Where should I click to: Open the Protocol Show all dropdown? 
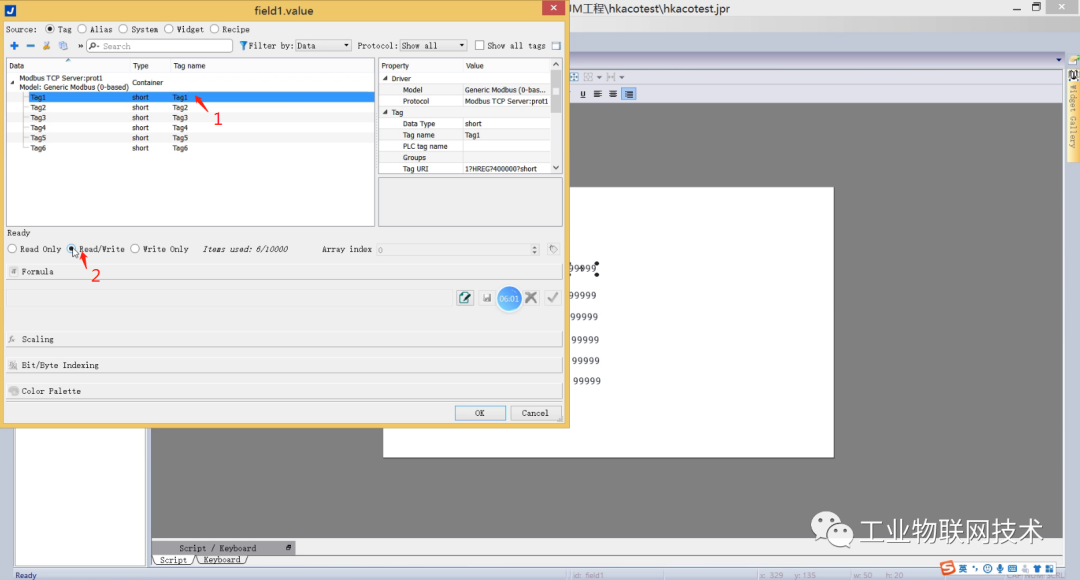coord(432,45)
